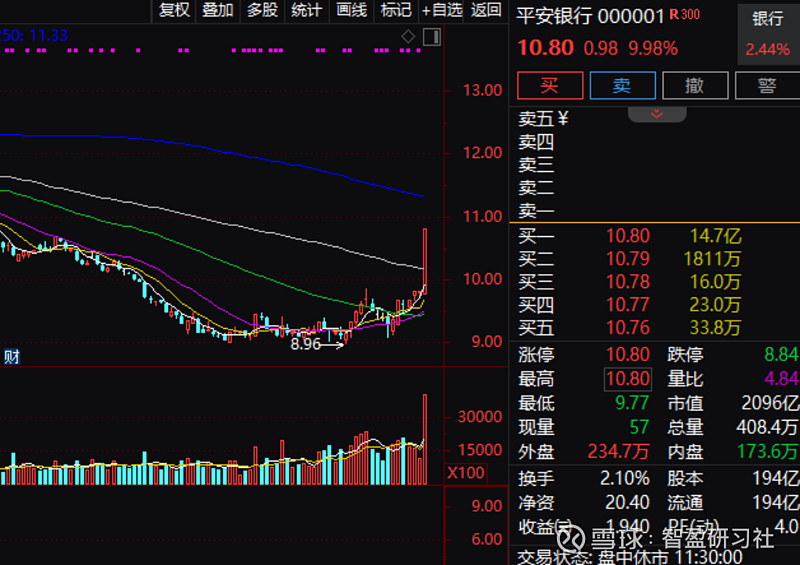Click the 跌停 value 8.84
The height and width of the screenshot is (565, 800).
(x=781, y=354)
